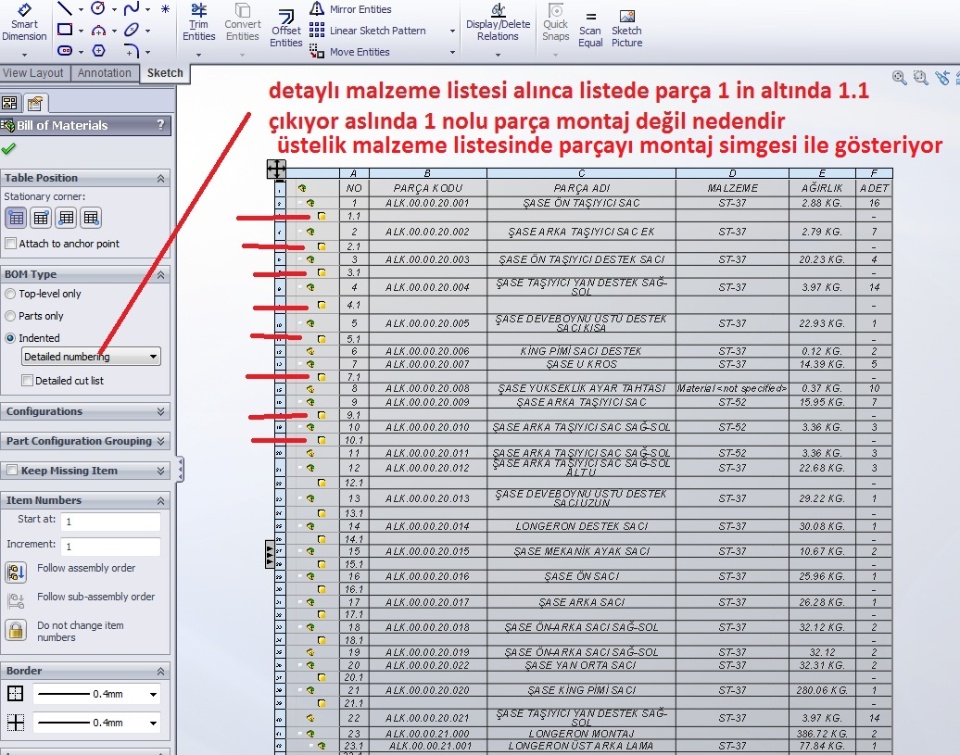This screenshot has width=960, height=755.
Task: Click the Start at input field
Action: 110,522
